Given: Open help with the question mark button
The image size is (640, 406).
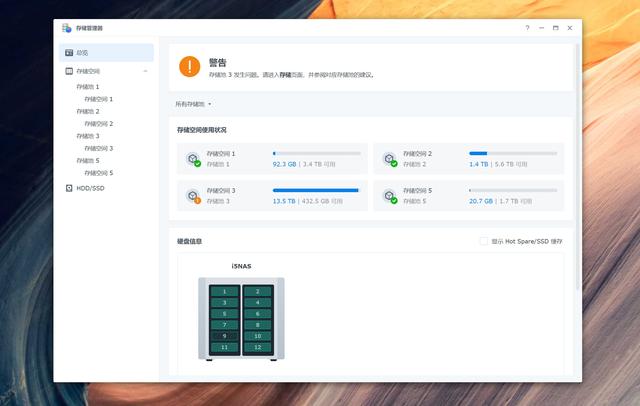Looking at the screenshot, I should [x=527, y=28].
